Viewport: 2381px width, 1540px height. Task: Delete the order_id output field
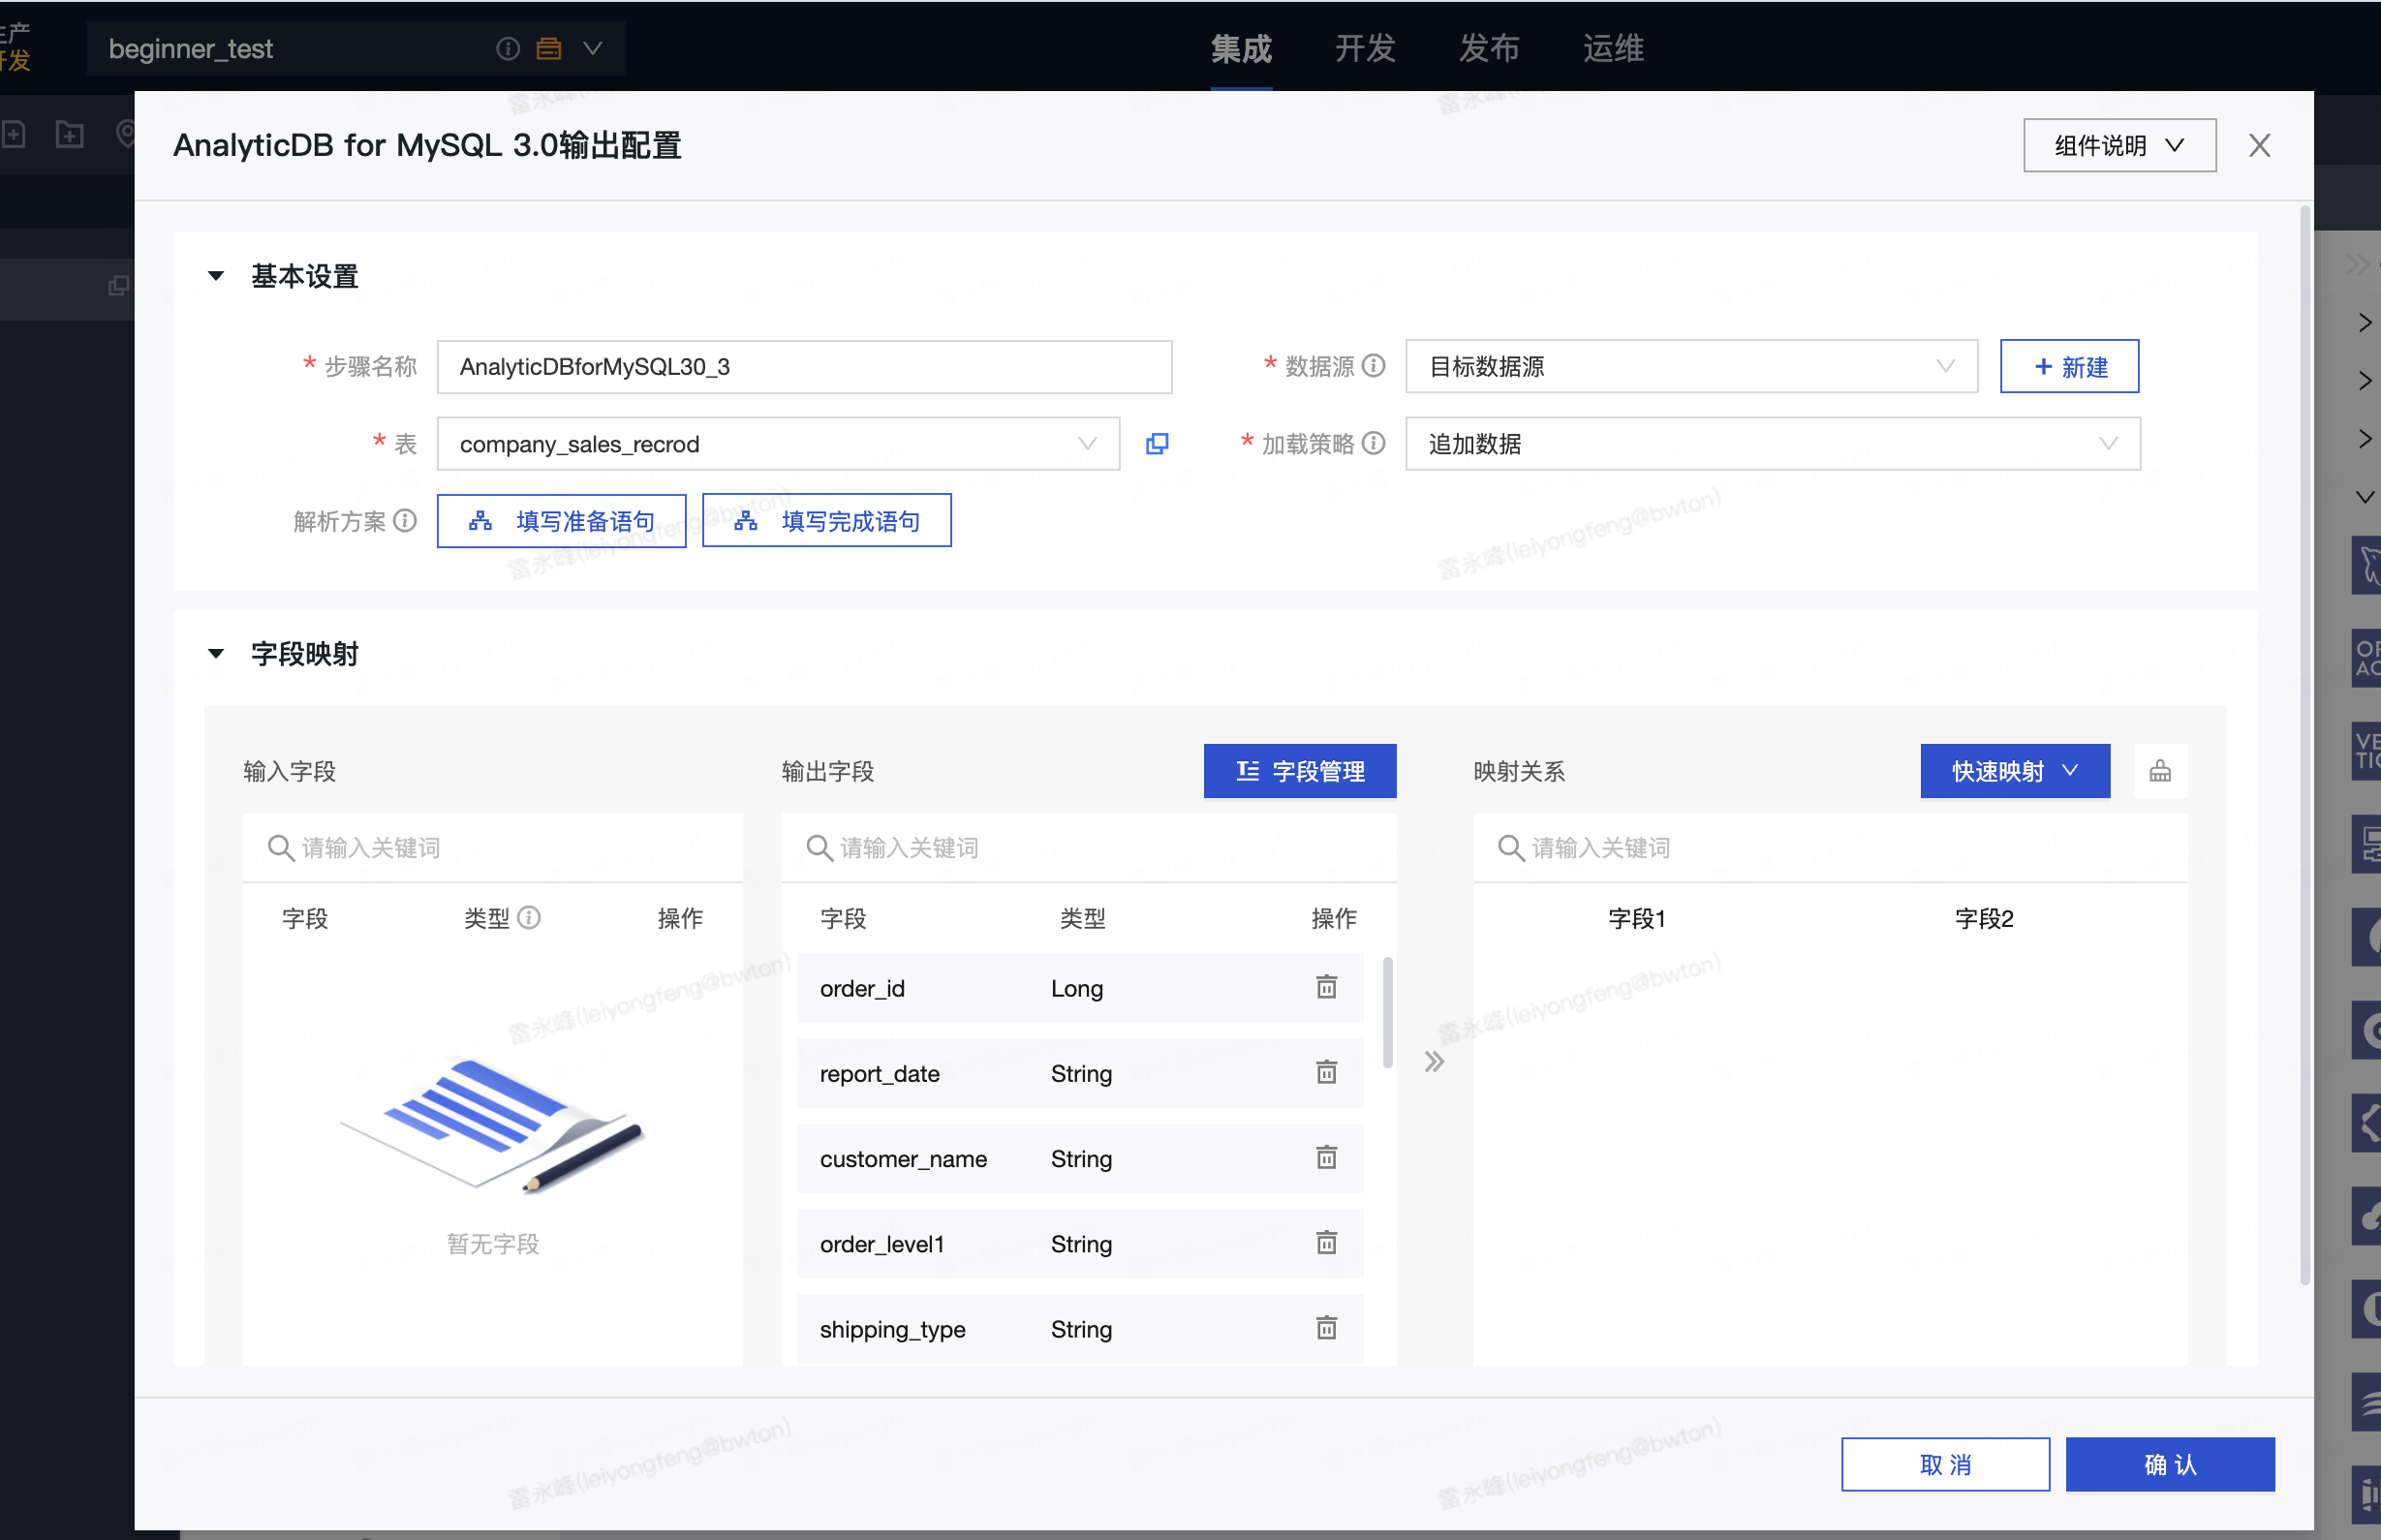pos(1326,988)
